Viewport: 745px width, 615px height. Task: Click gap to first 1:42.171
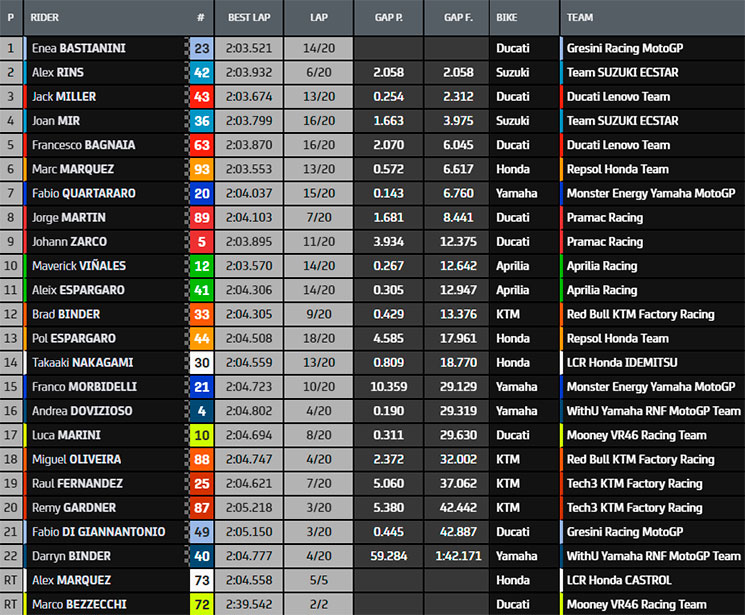[x=458, y=556]
